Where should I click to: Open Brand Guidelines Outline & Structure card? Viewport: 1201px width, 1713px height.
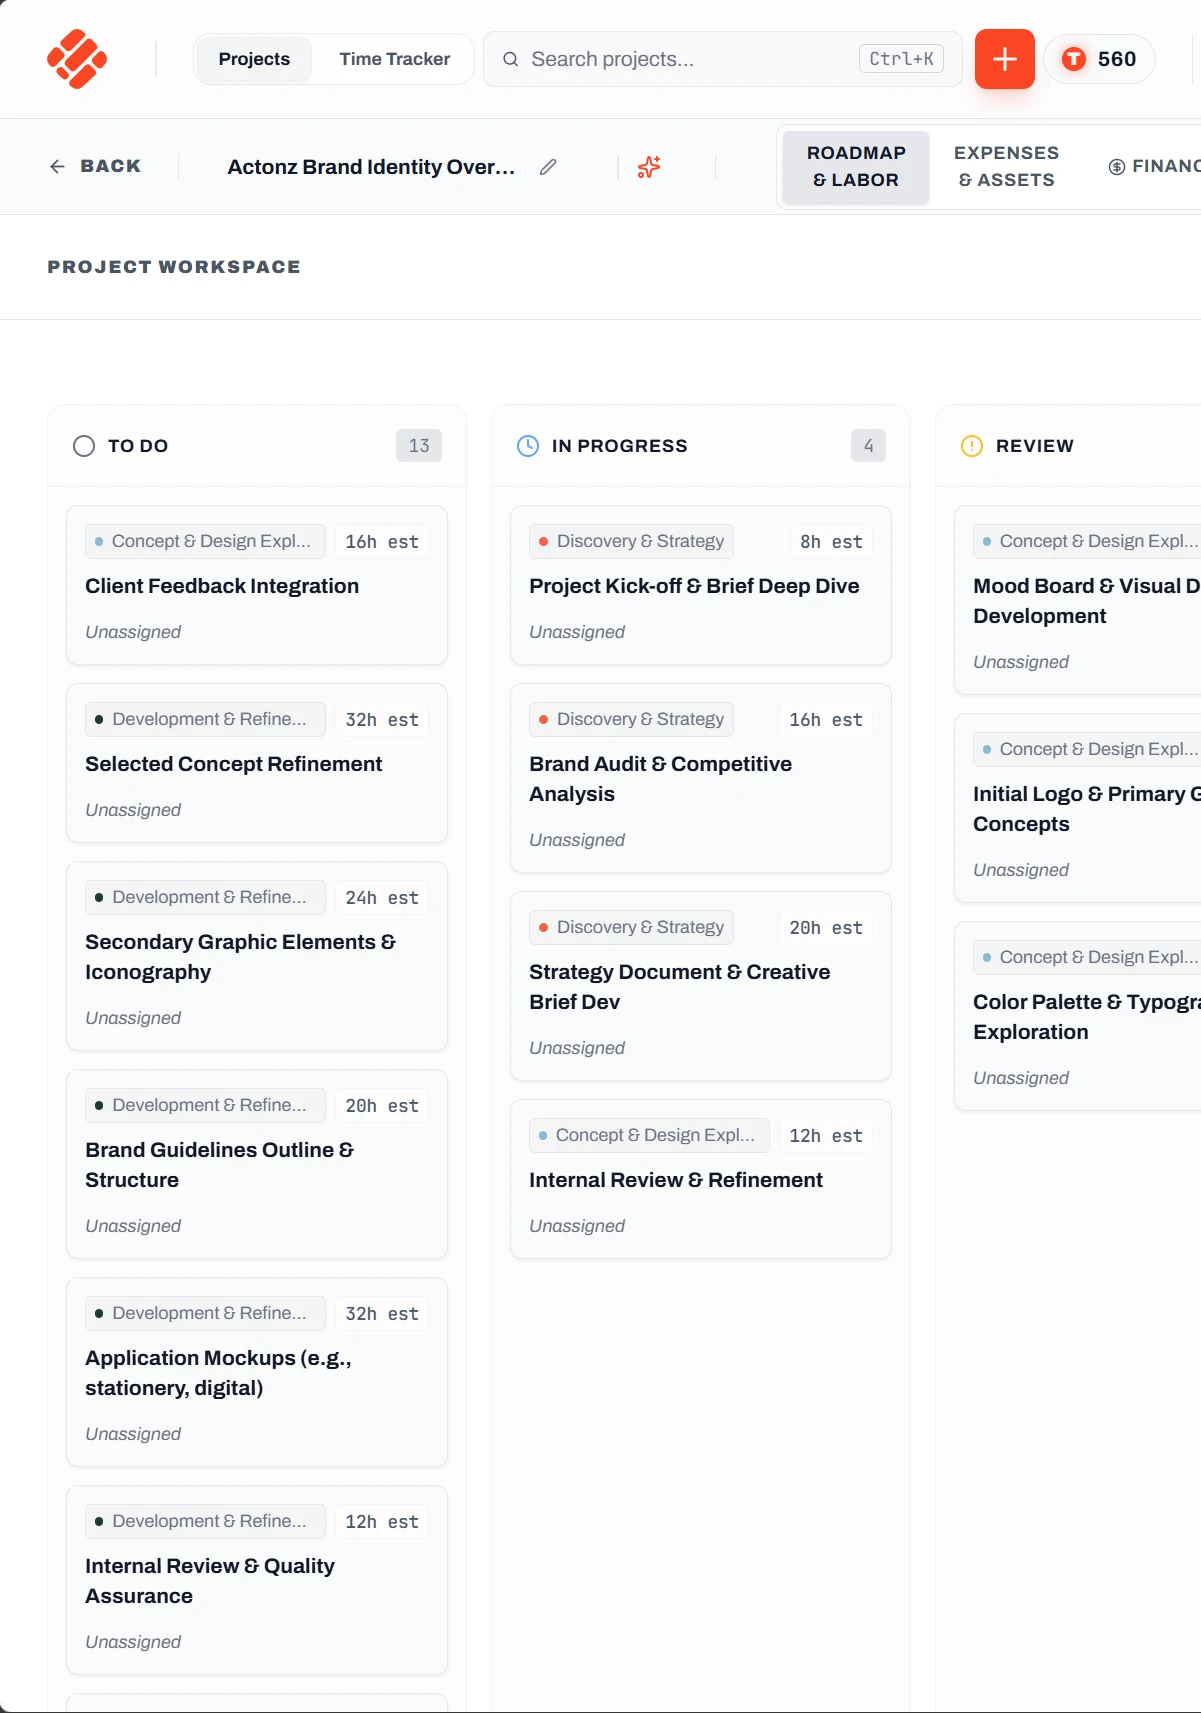coord(257,1165)
